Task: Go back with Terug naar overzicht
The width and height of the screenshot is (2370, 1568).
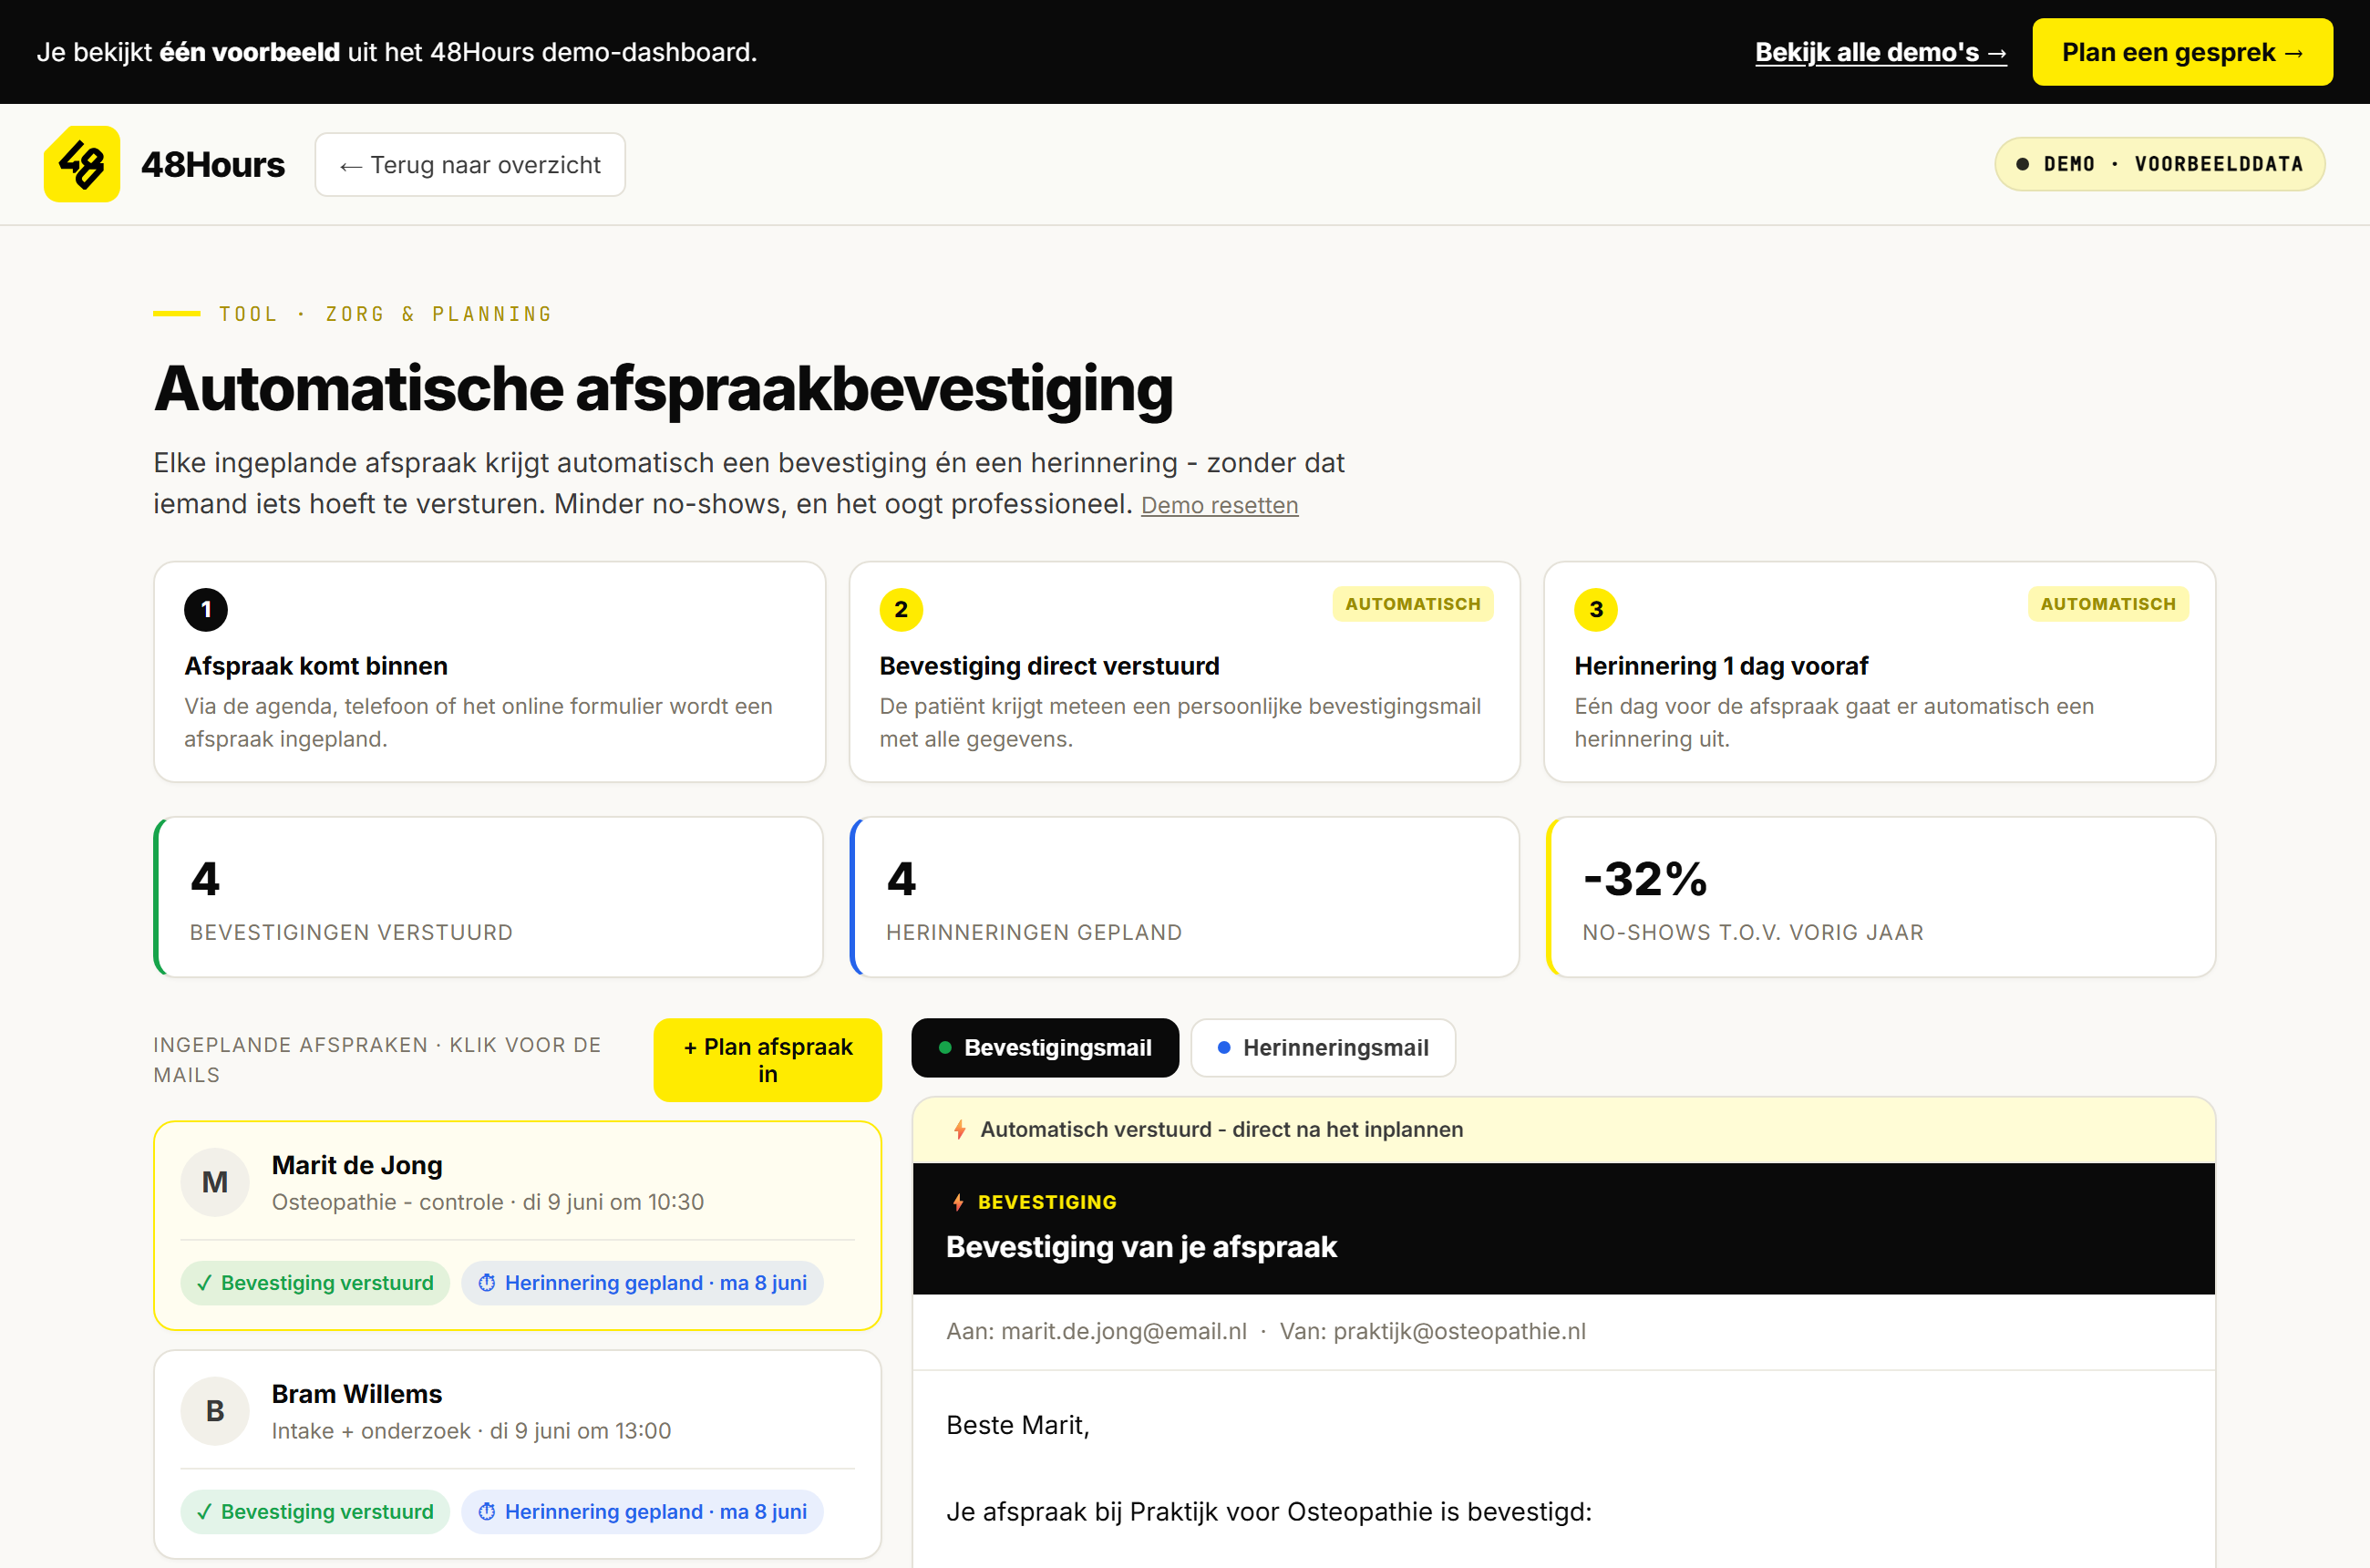Action: (470, 164)
